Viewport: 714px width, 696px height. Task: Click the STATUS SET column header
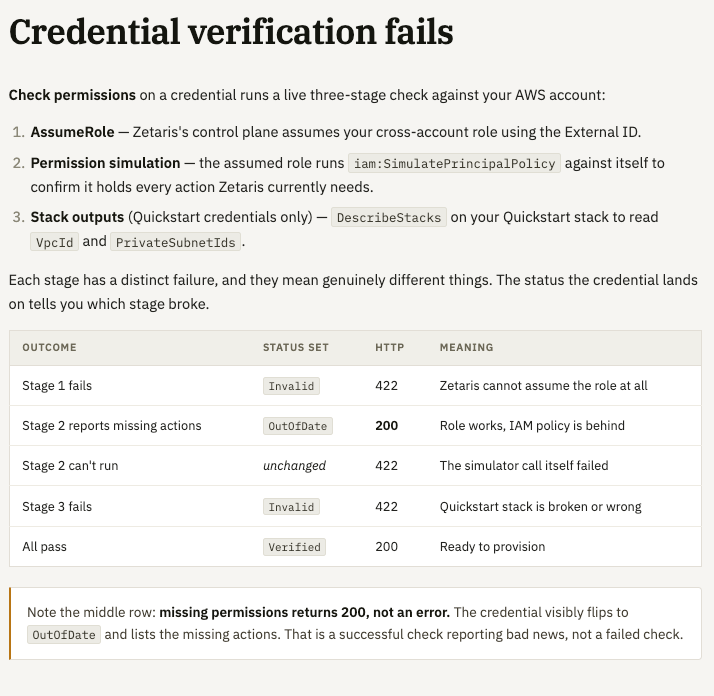pos(296,348)
